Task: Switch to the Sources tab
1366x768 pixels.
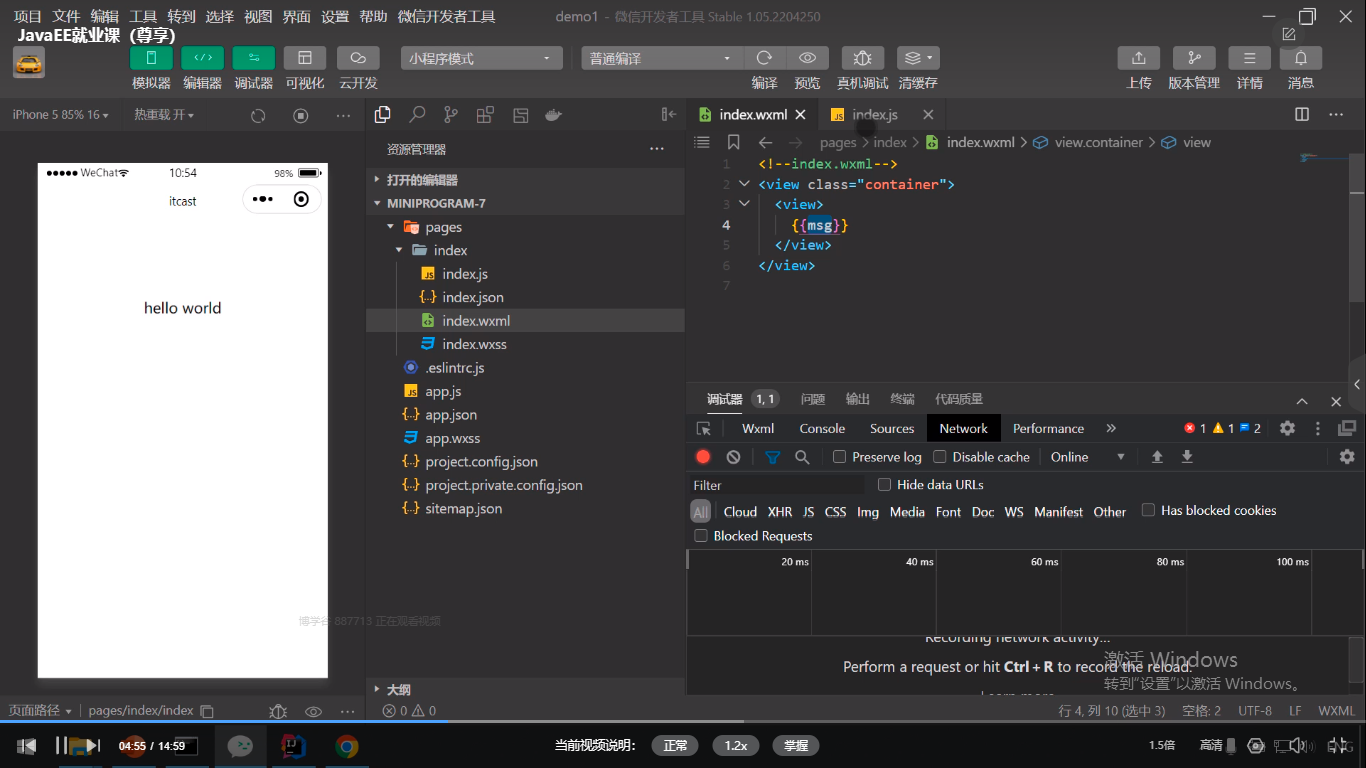Action: (x=892, y=428)
